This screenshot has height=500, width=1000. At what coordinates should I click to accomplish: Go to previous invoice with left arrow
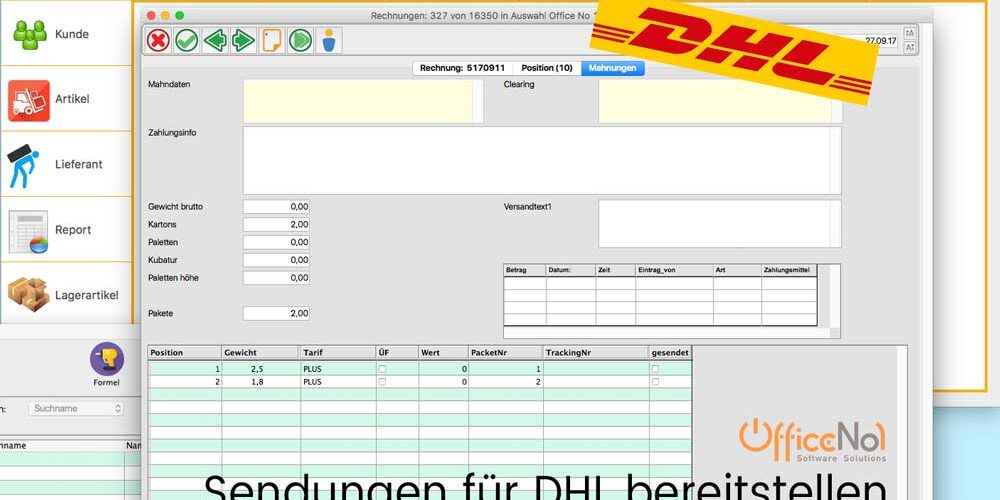[x=215, y=40]
